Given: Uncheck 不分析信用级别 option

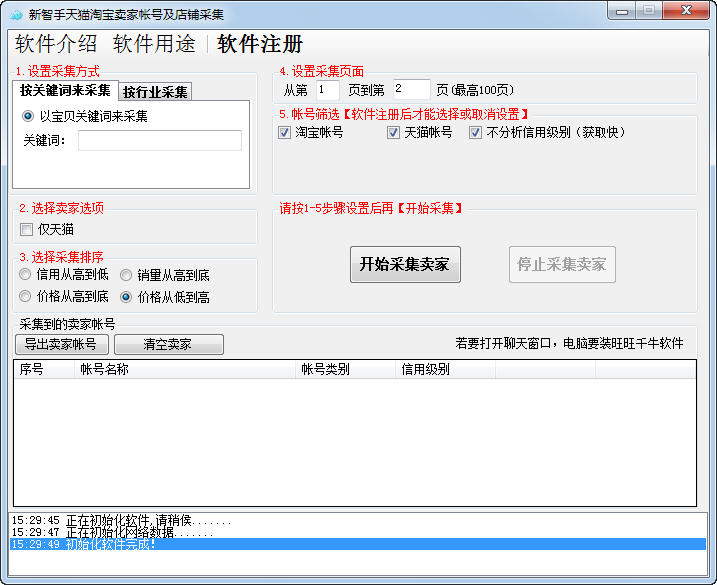Looking at the screenshot, I should tap(476, 133).
